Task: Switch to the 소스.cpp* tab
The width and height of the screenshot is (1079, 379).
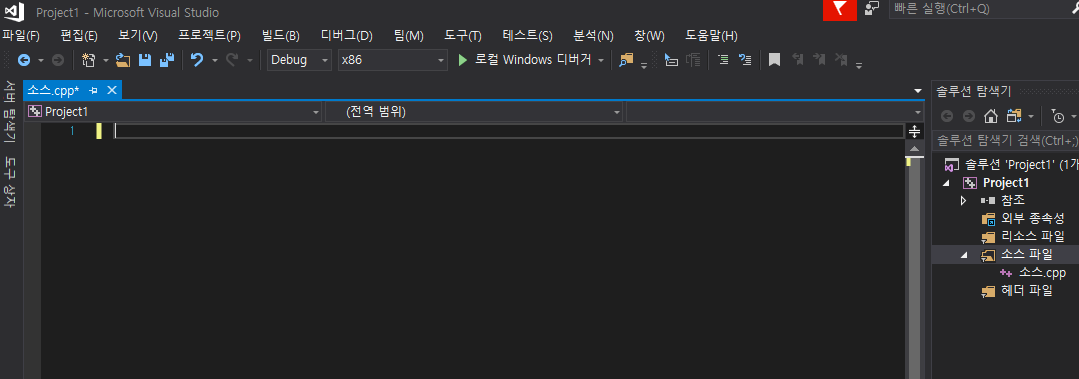Action: pyautogui.click(x=54, y=90)
